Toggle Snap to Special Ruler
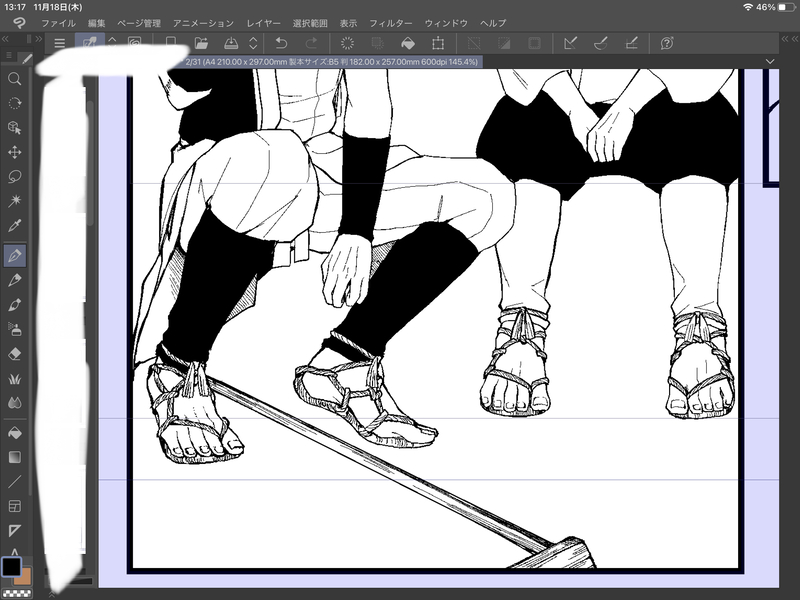 click(601, 43)
